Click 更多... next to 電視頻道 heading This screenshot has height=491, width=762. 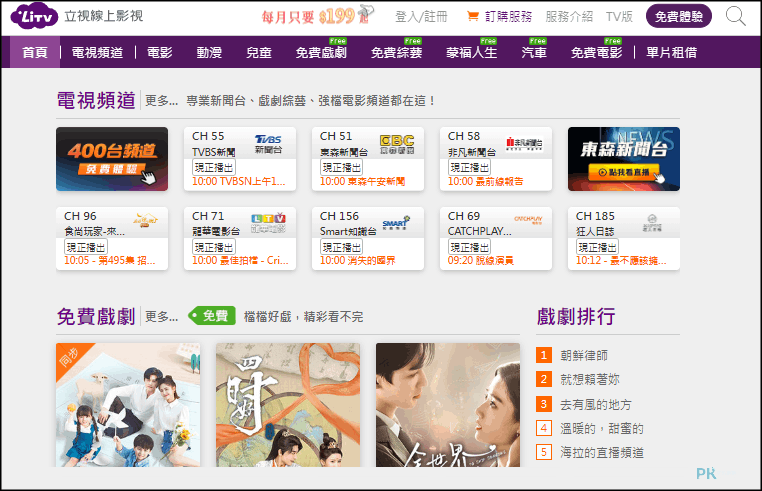(161, 101)
